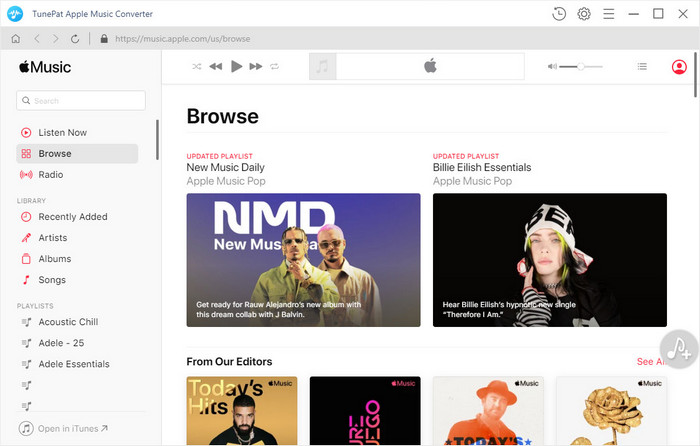Reload the page with refresh icon

coord(75,39)
